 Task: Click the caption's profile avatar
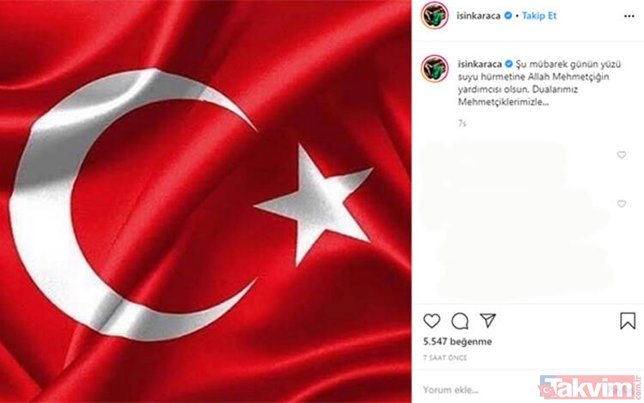435,68
